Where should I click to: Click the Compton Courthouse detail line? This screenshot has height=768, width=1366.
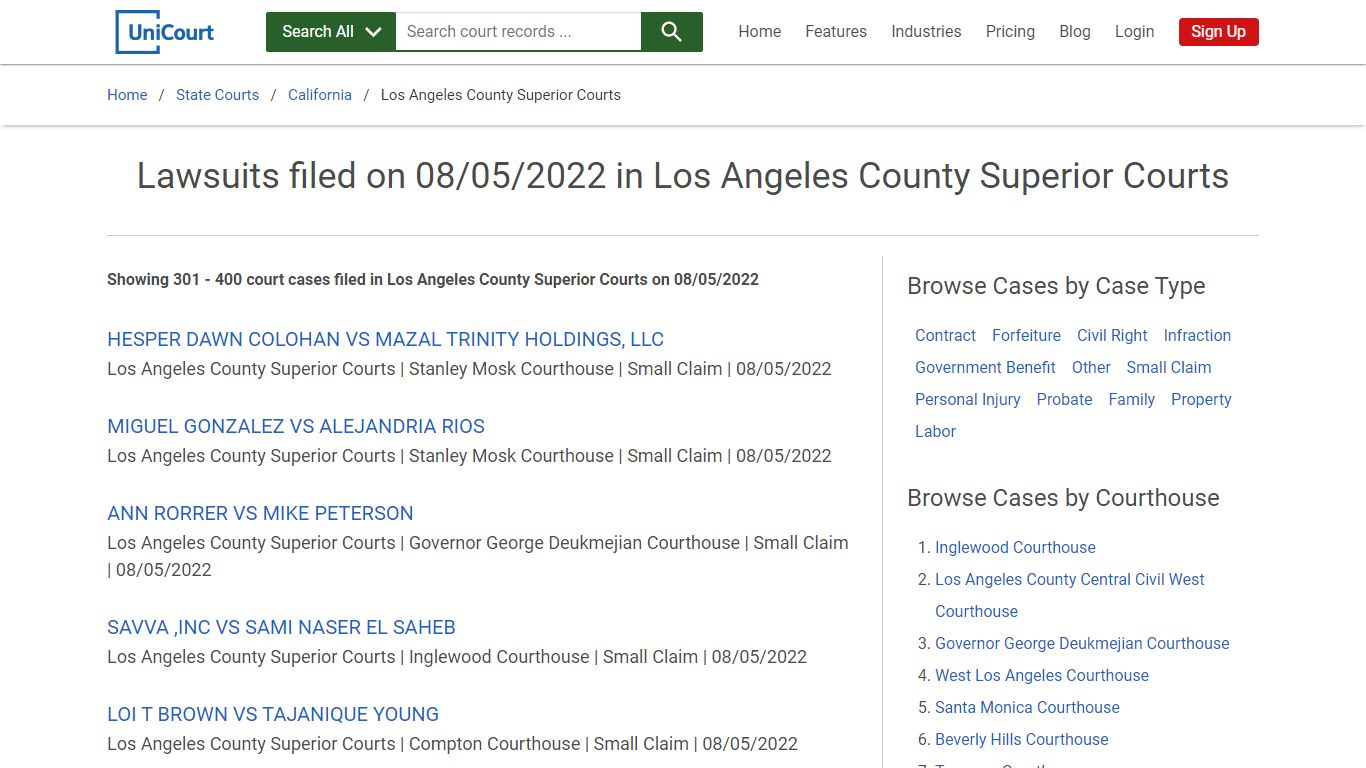click(452, 744)
